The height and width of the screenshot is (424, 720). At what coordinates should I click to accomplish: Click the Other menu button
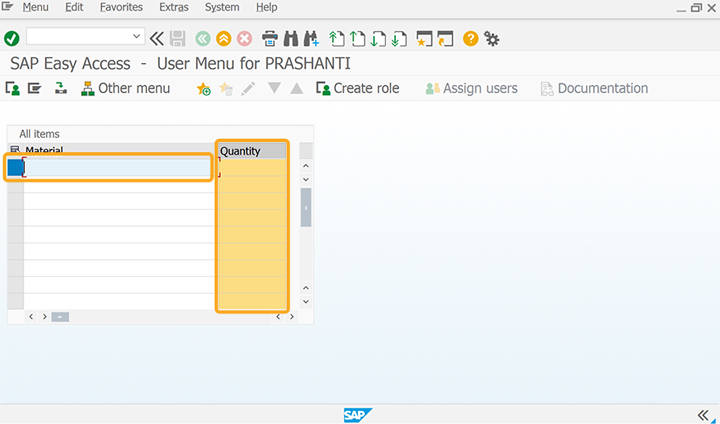tap(125, 88)
